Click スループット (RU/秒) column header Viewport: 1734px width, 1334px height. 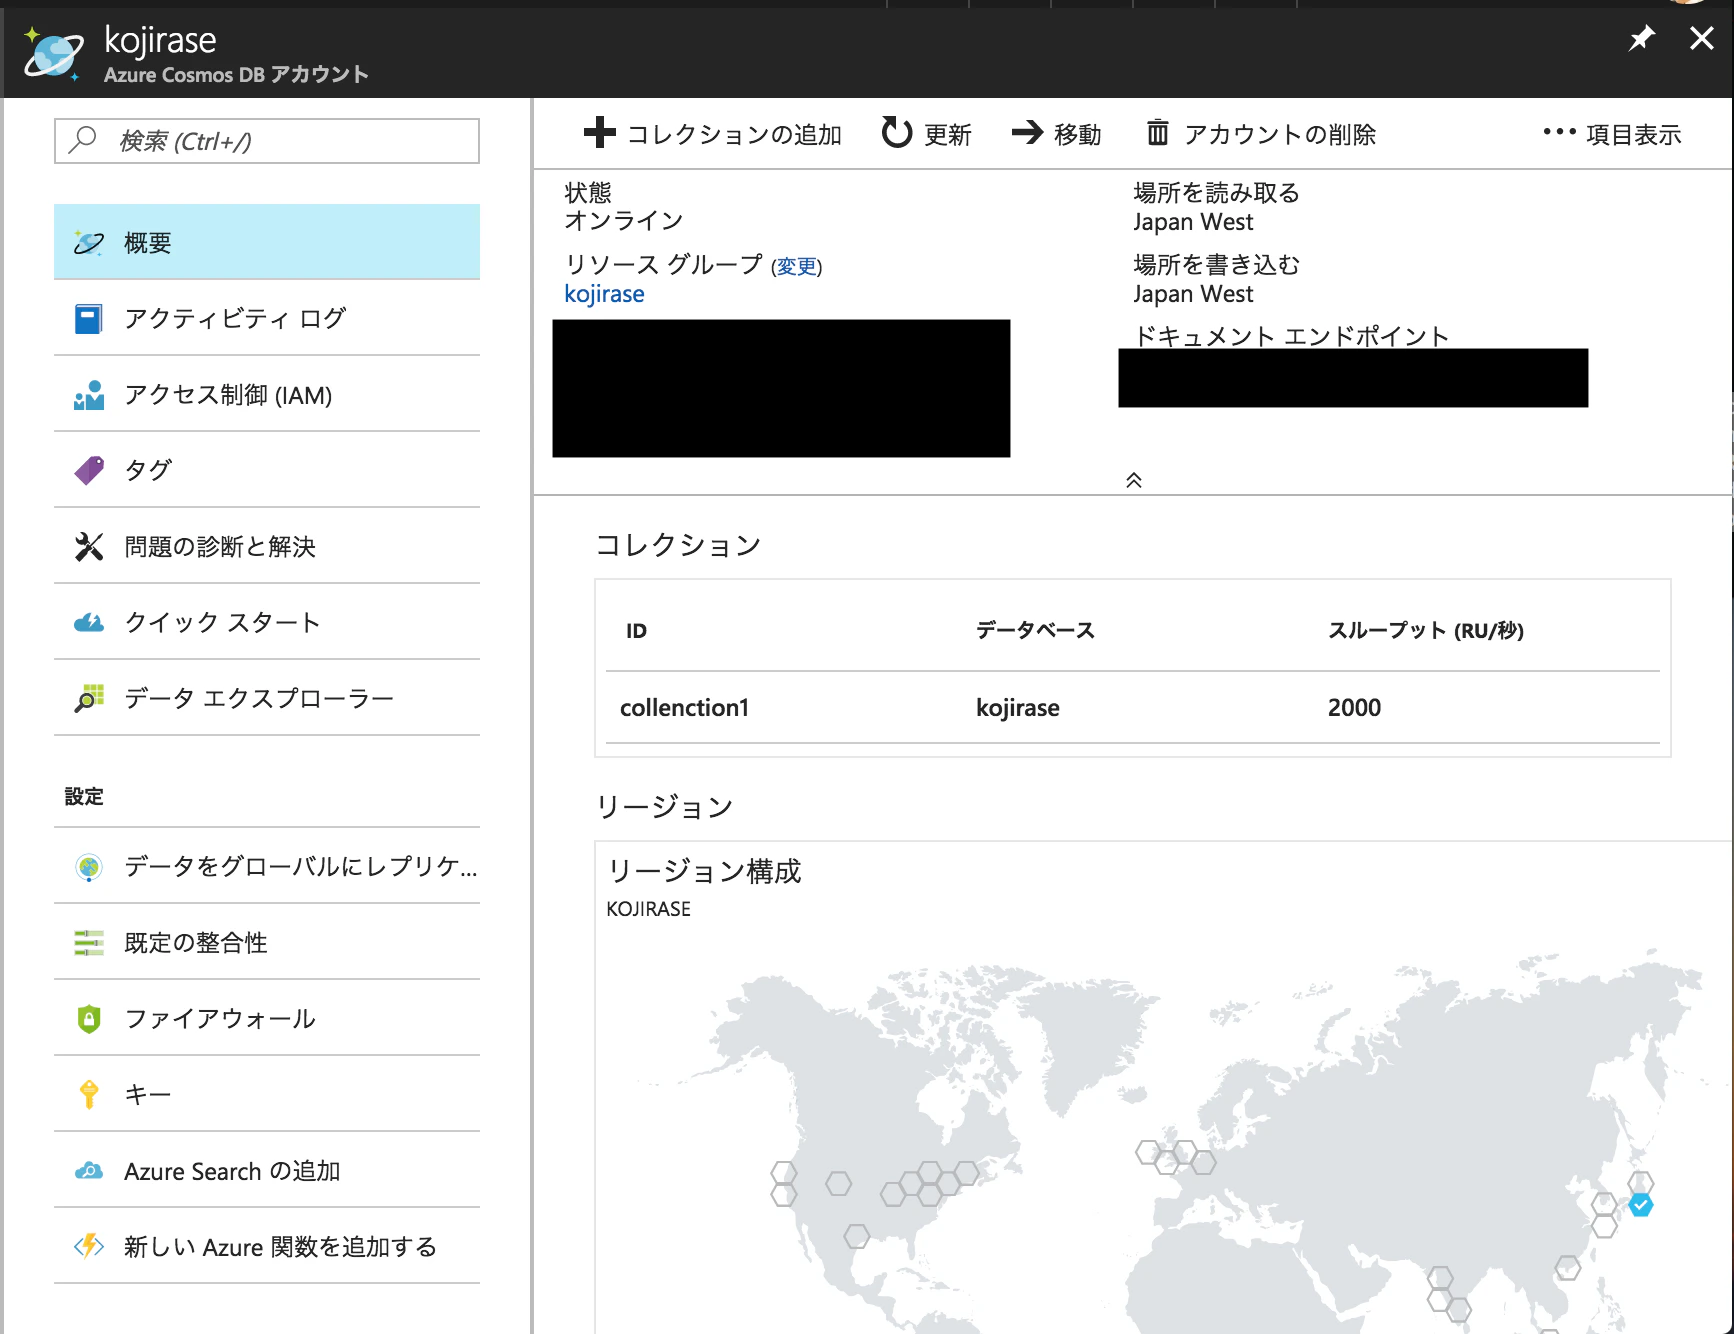pyautogui.click(x=1425, y=630)
